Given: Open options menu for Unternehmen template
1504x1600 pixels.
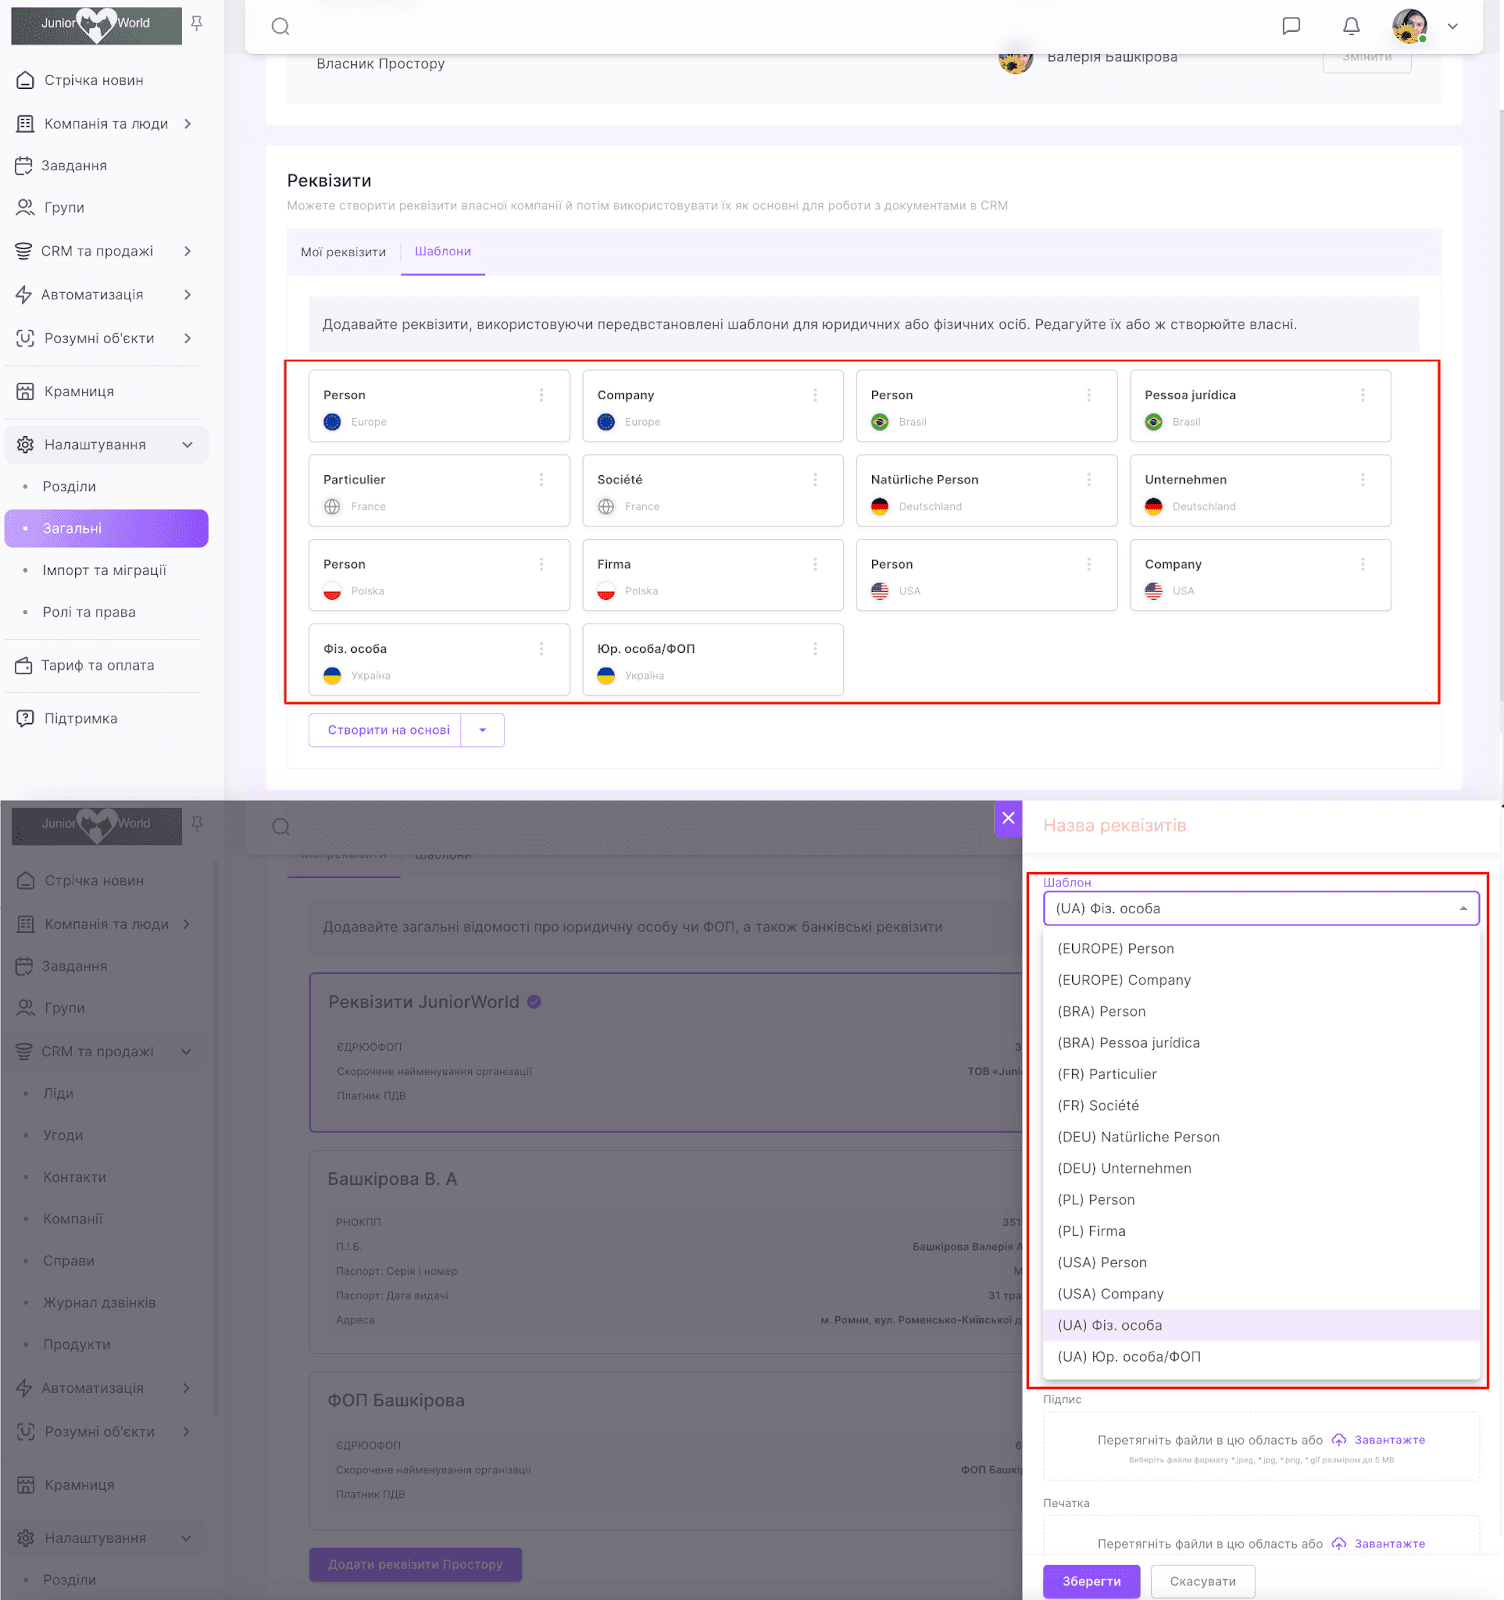Looking at the screenshot, I should [1362, 480].
